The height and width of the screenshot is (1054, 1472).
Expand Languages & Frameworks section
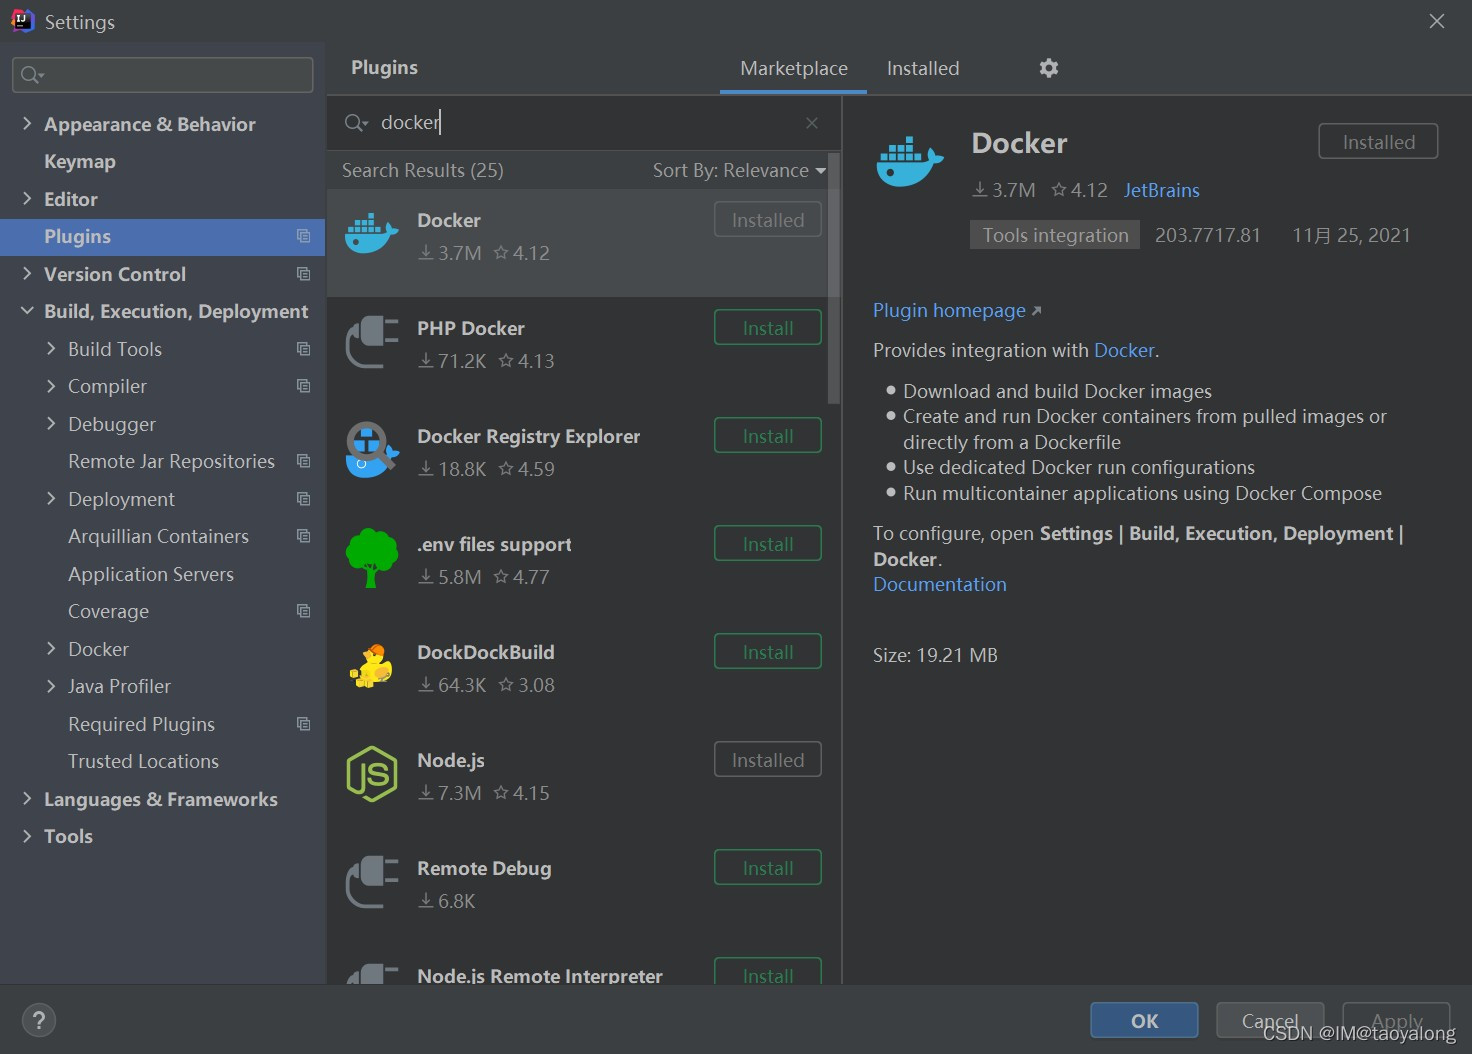point(27,799)
